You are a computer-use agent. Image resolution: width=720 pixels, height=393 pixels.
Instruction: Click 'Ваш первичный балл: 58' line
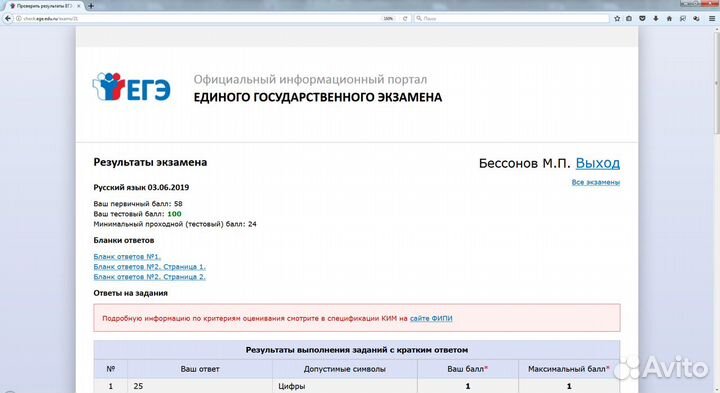tap(138, 204)
